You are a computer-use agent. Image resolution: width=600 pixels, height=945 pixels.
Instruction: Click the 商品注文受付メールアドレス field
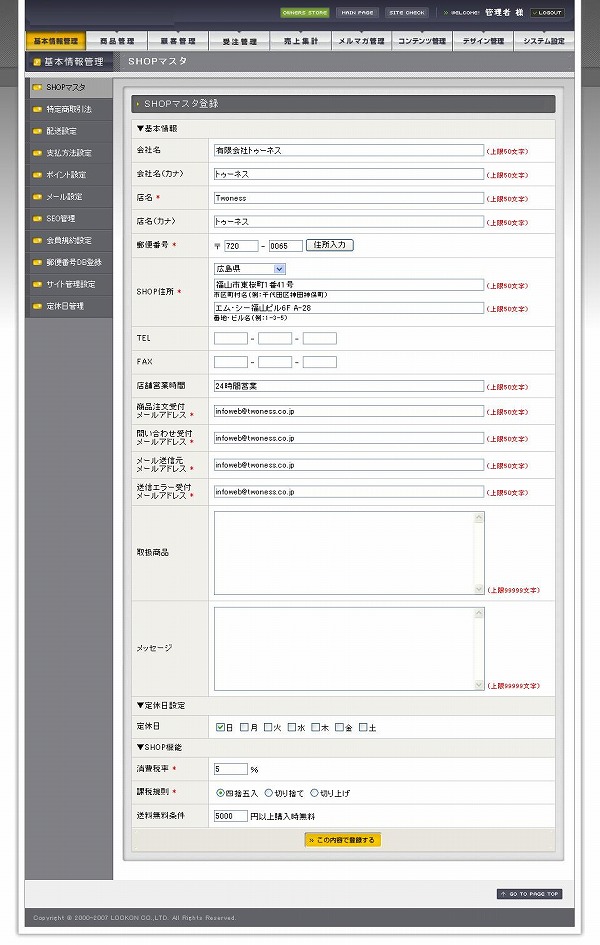pos(349,411)
